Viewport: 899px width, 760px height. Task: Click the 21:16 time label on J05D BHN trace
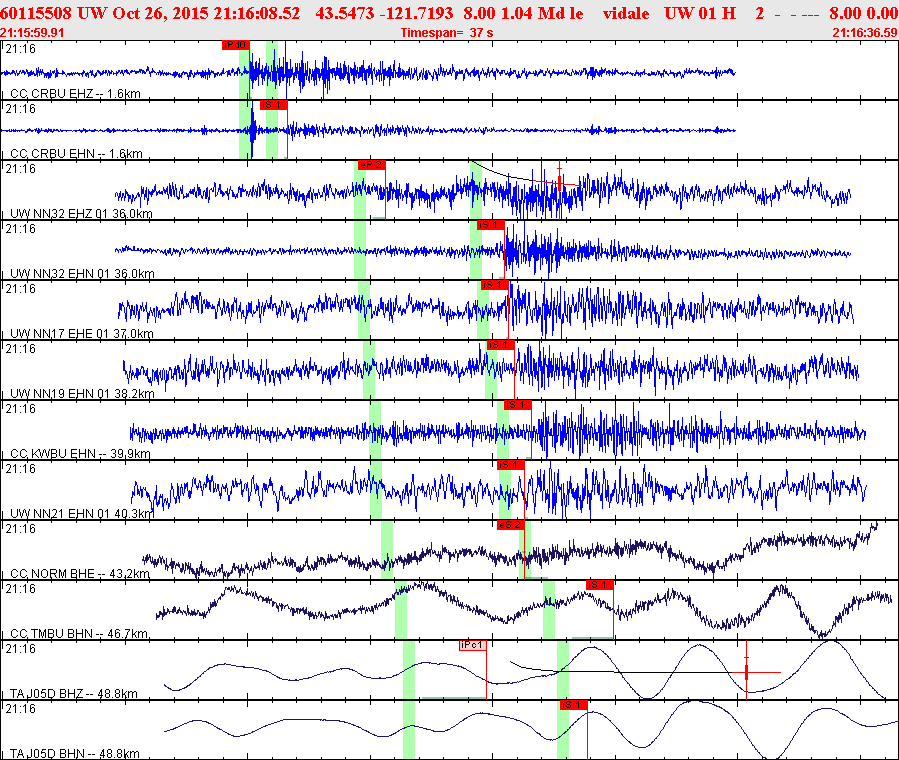tap(20, 708)
